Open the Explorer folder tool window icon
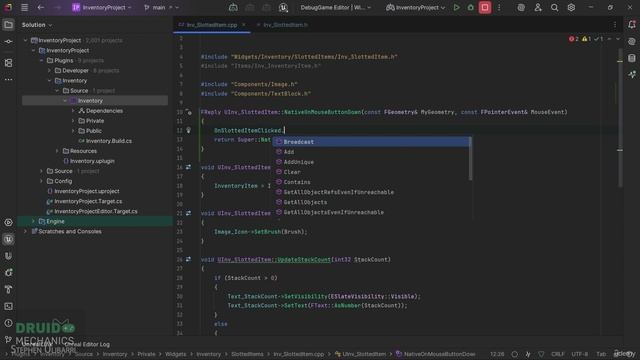This screenshot has width=640, height=360. point(8,25)
